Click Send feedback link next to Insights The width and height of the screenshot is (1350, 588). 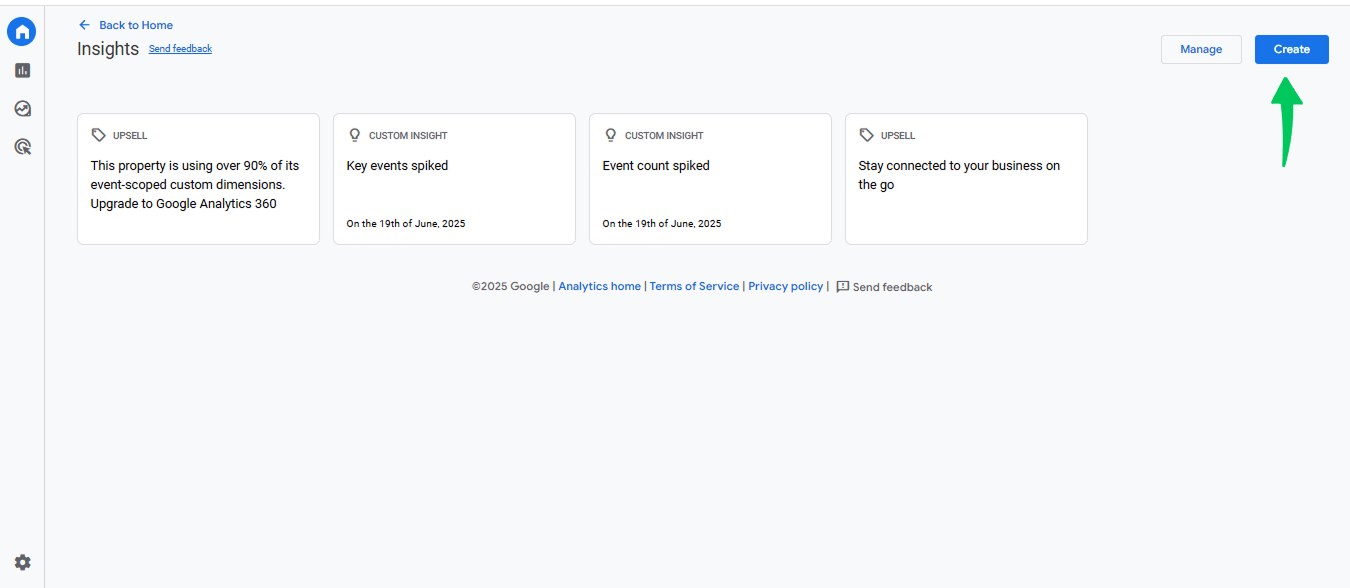coord(180,49)
